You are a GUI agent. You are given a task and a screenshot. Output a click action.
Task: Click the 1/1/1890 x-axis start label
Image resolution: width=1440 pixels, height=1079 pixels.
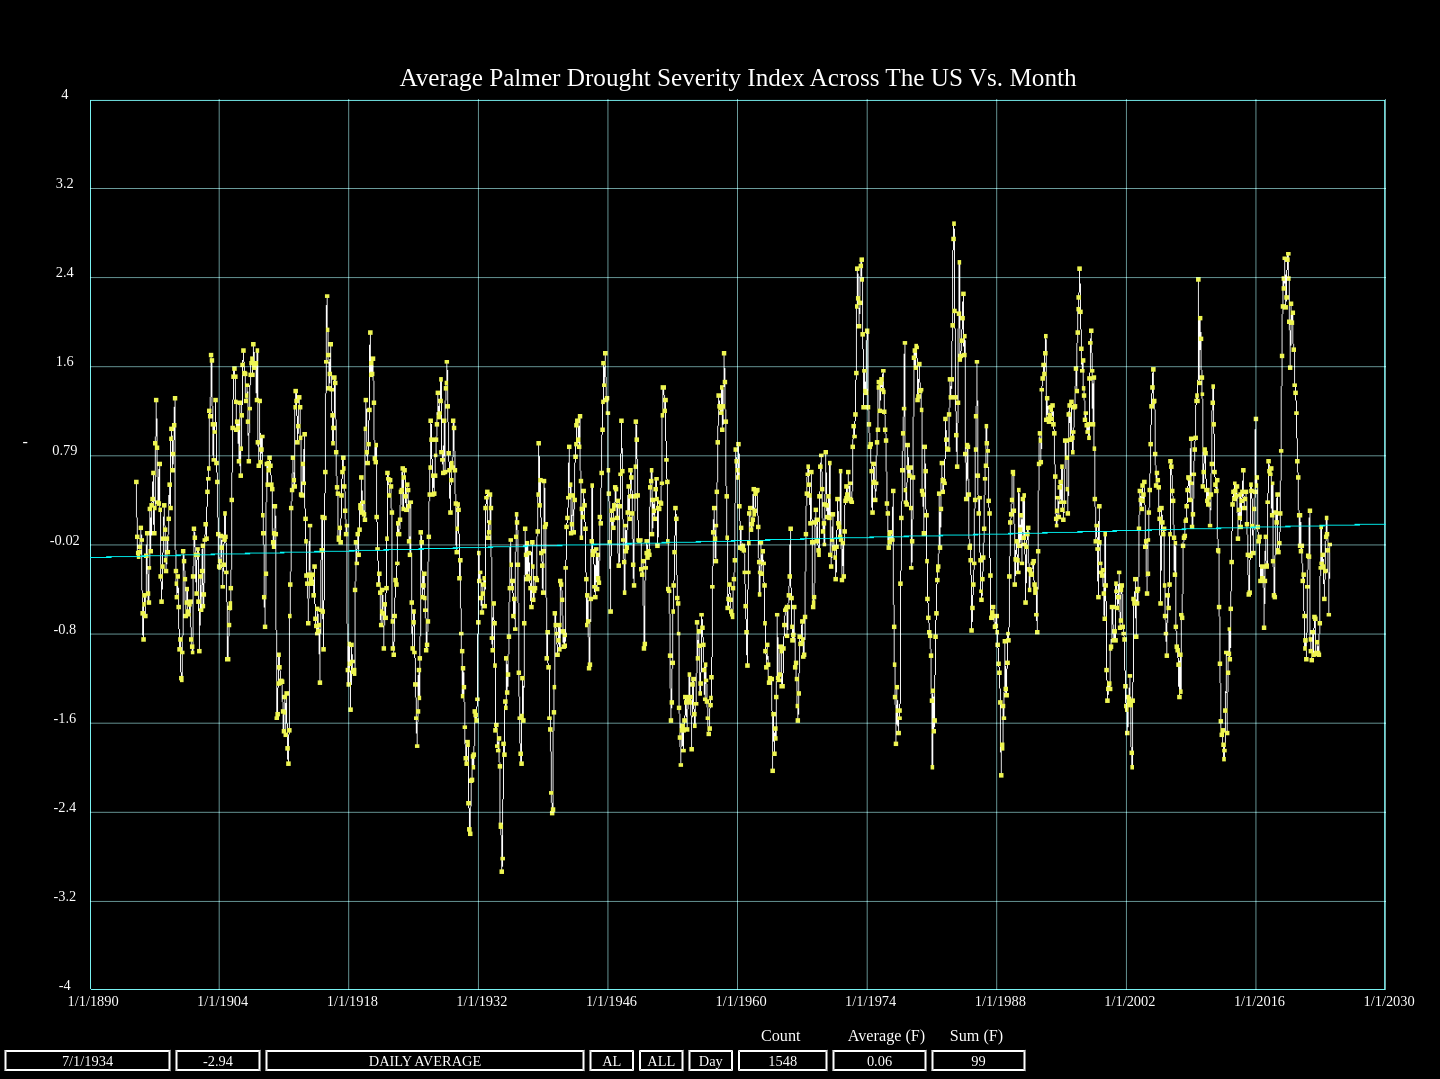pos(93,1001)
